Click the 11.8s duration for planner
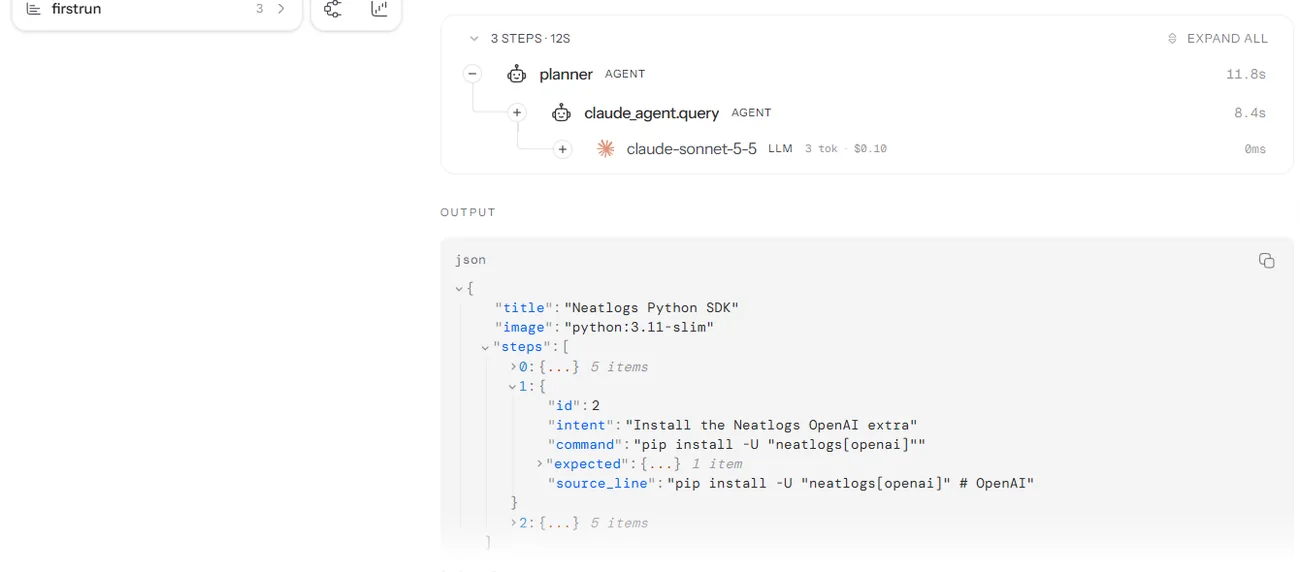 [x=1246, y=74]
